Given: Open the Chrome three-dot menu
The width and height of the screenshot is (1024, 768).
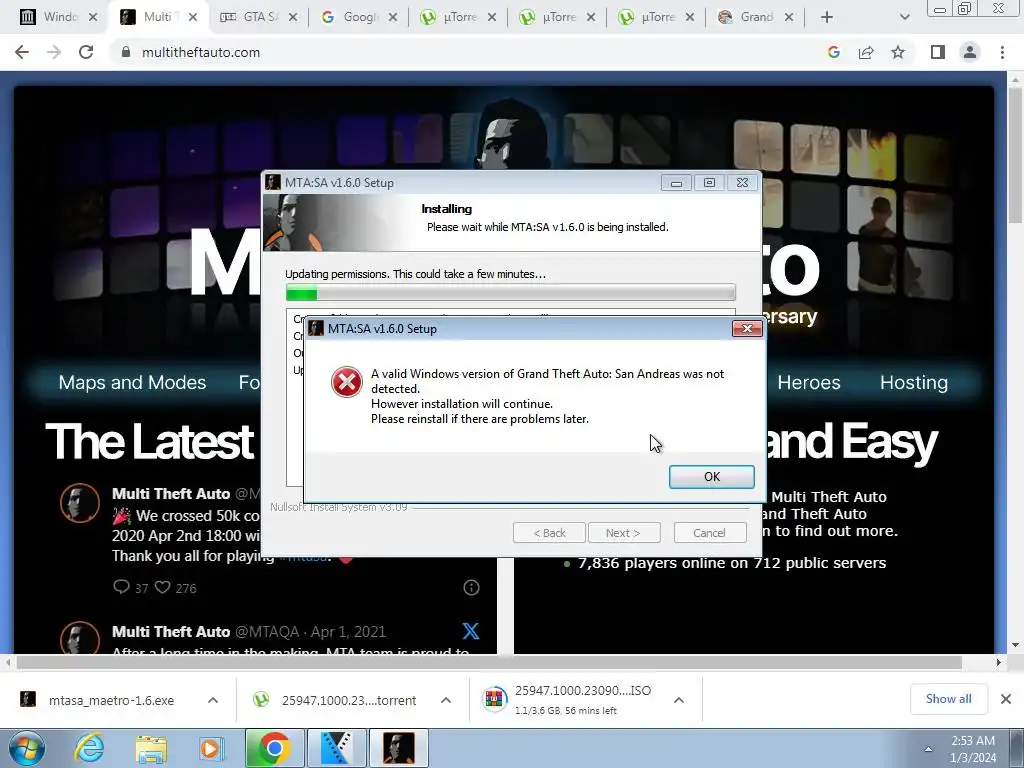Looking at the screenshot, I should pyautogui.click(x=1002, y=52).
